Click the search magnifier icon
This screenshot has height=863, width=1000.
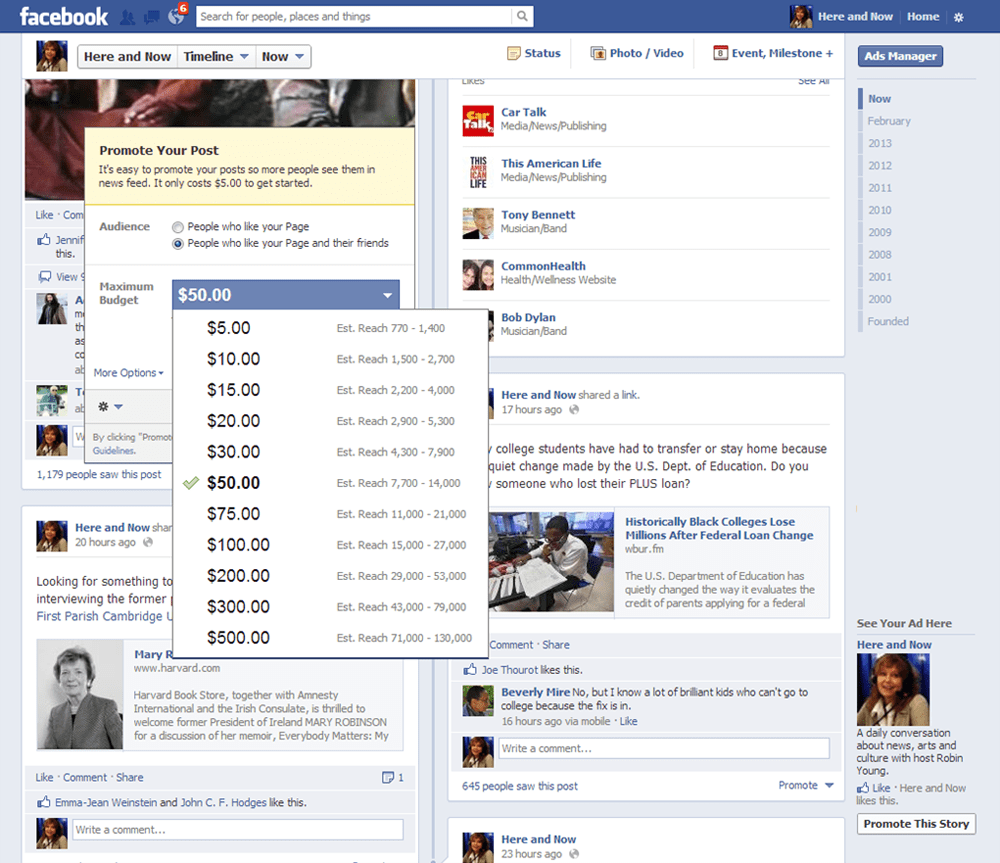pos(521,16)
